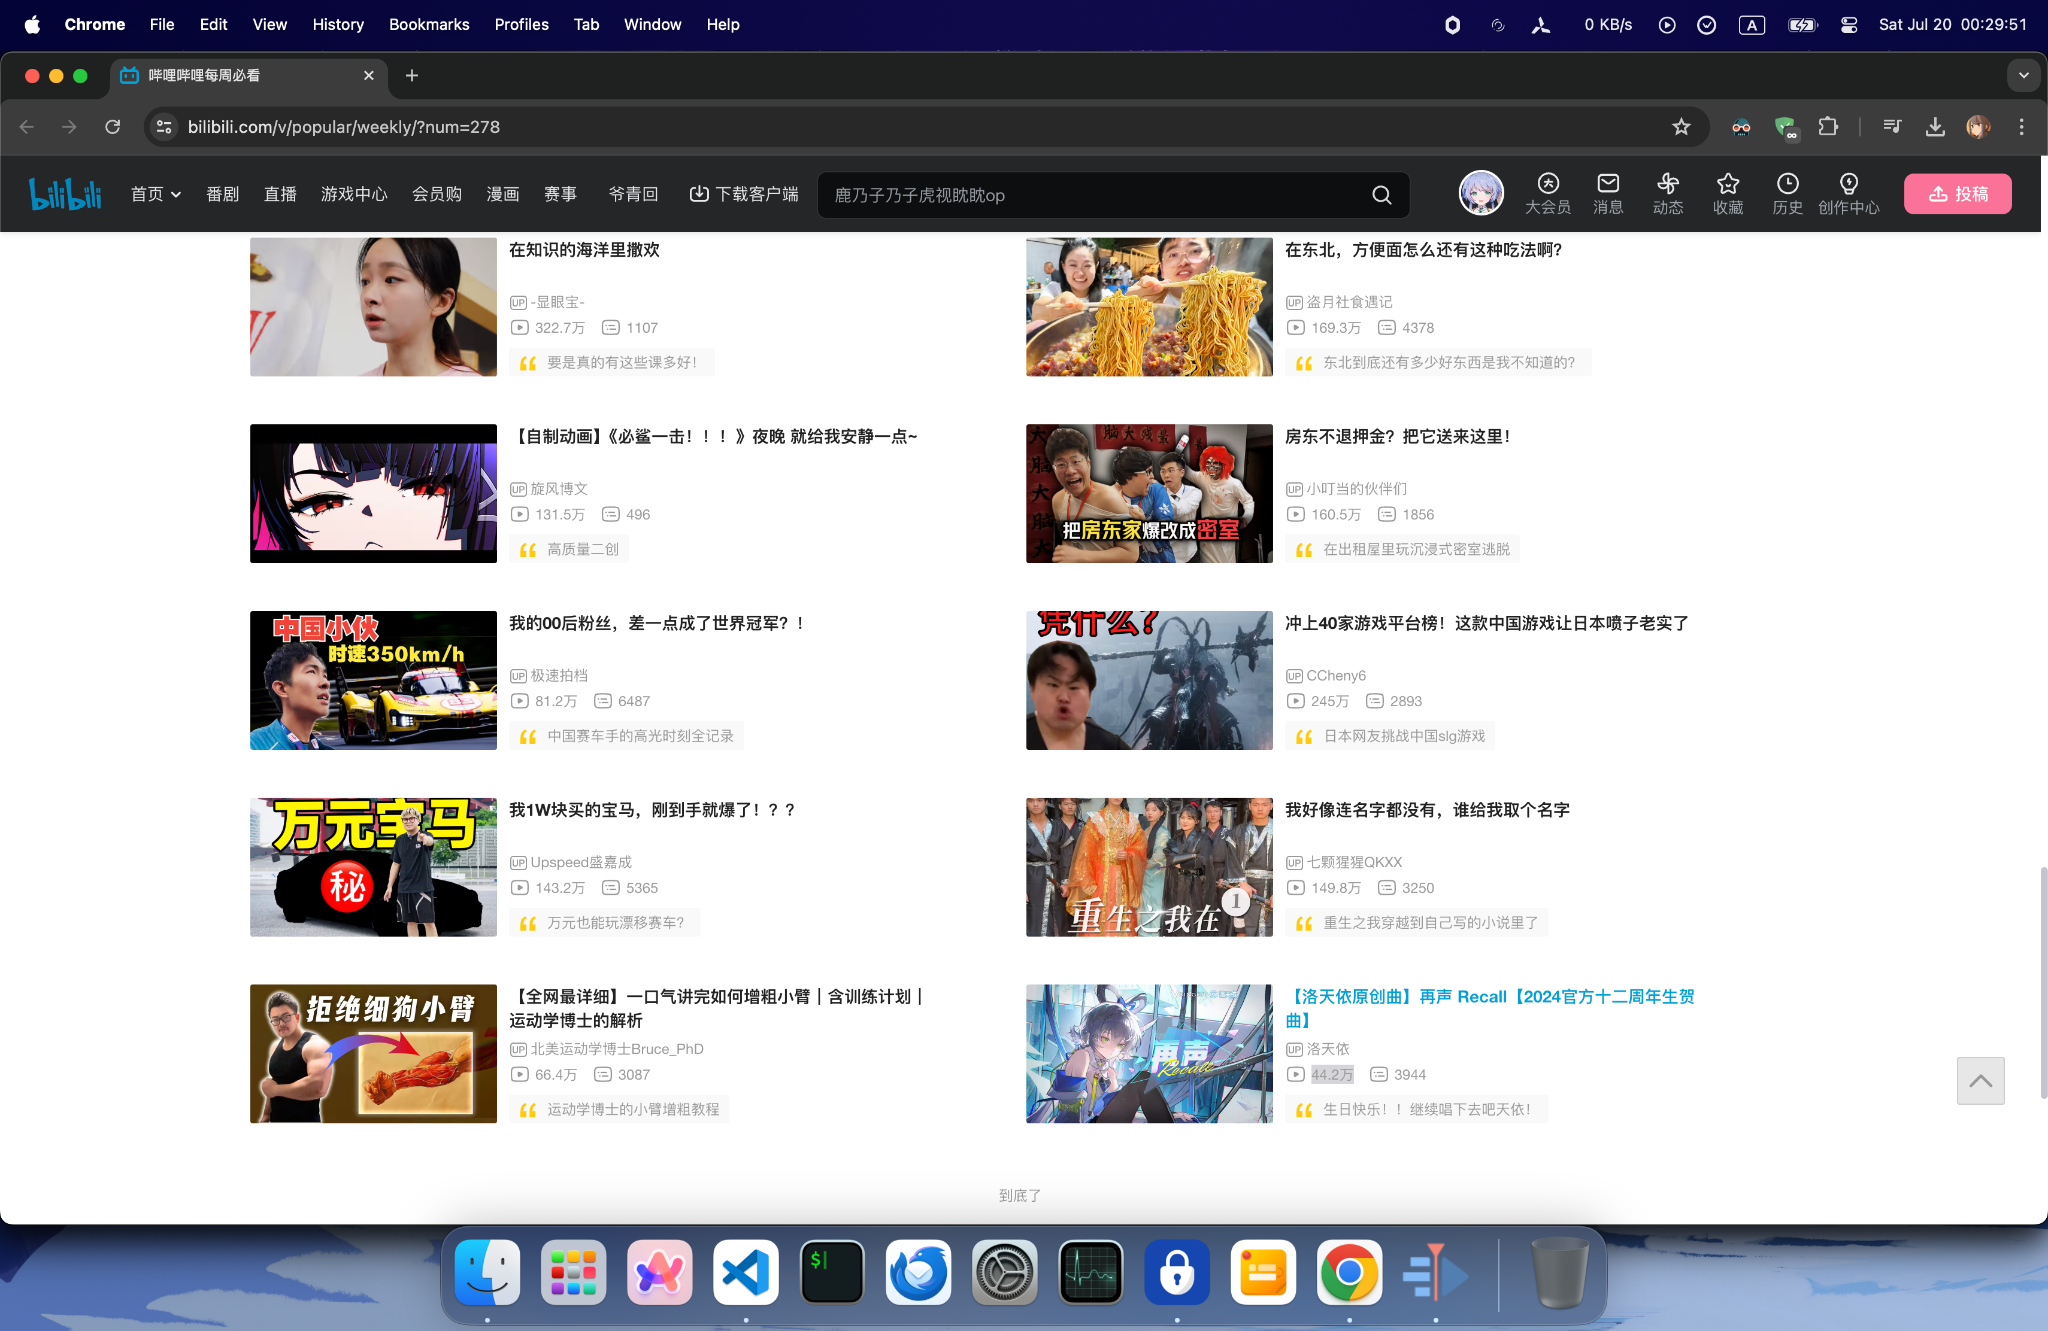Click the 万元宝马 video thumbnail
Viewport: 2048px width, 1331px height.
[x=372, y=867]
